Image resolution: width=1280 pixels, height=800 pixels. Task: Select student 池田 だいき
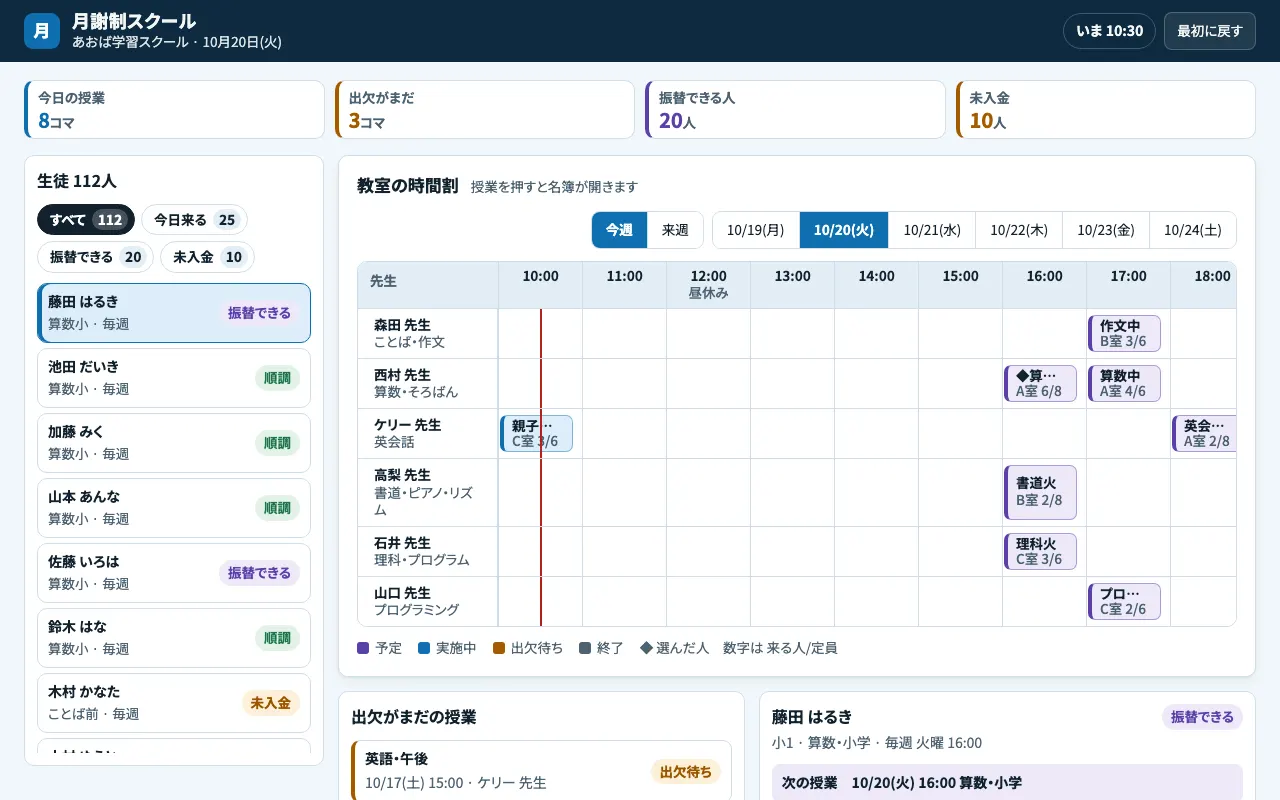click(x=174, y=378)
